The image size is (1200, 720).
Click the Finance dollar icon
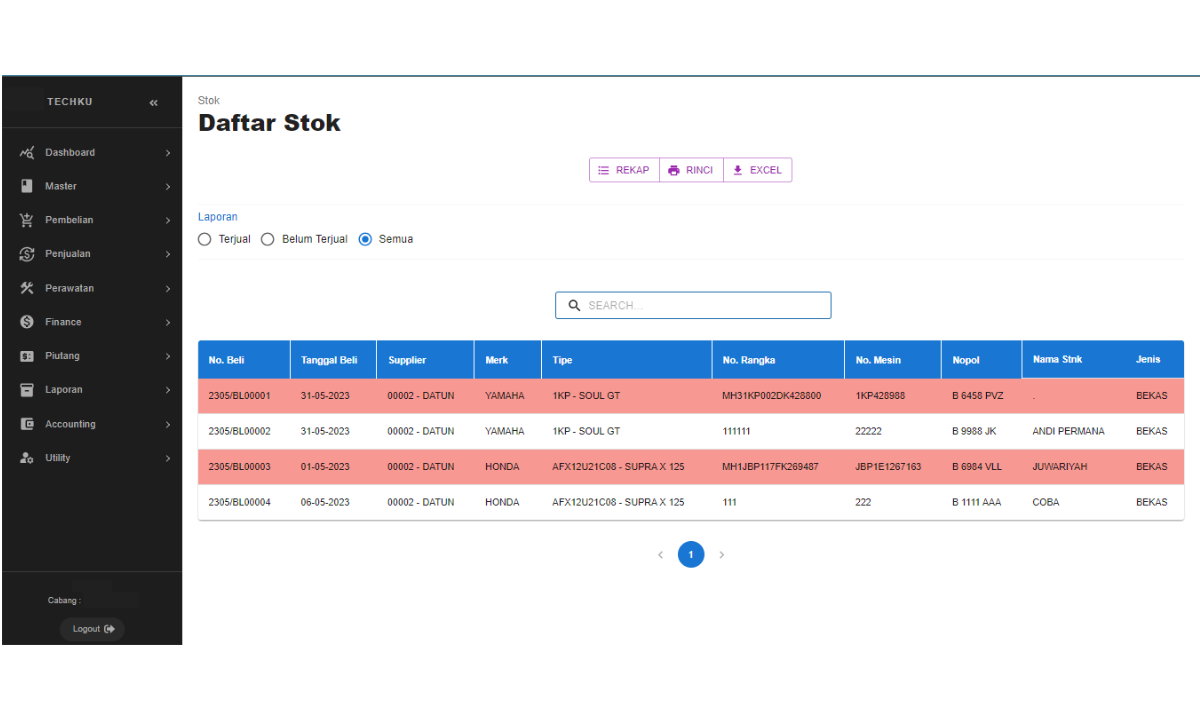click(27, 322)
